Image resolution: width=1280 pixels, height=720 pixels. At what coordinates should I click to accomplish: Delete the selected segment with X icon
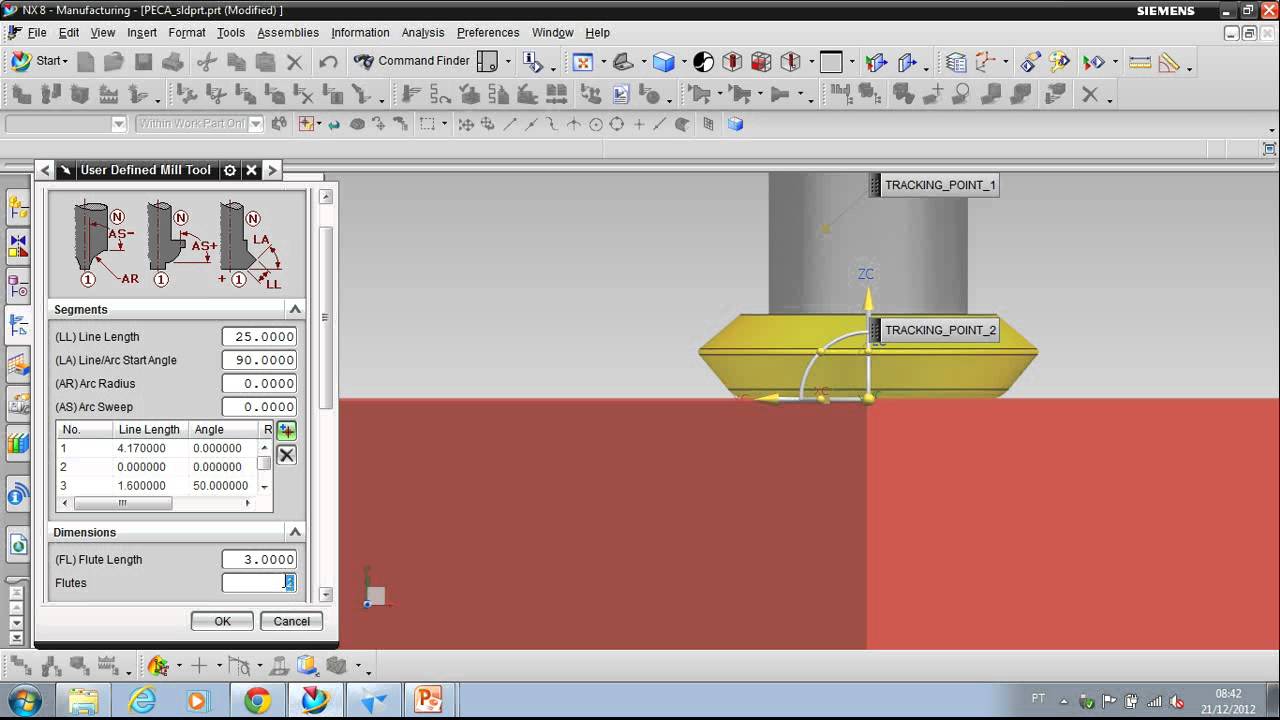[x=287, y=455]
